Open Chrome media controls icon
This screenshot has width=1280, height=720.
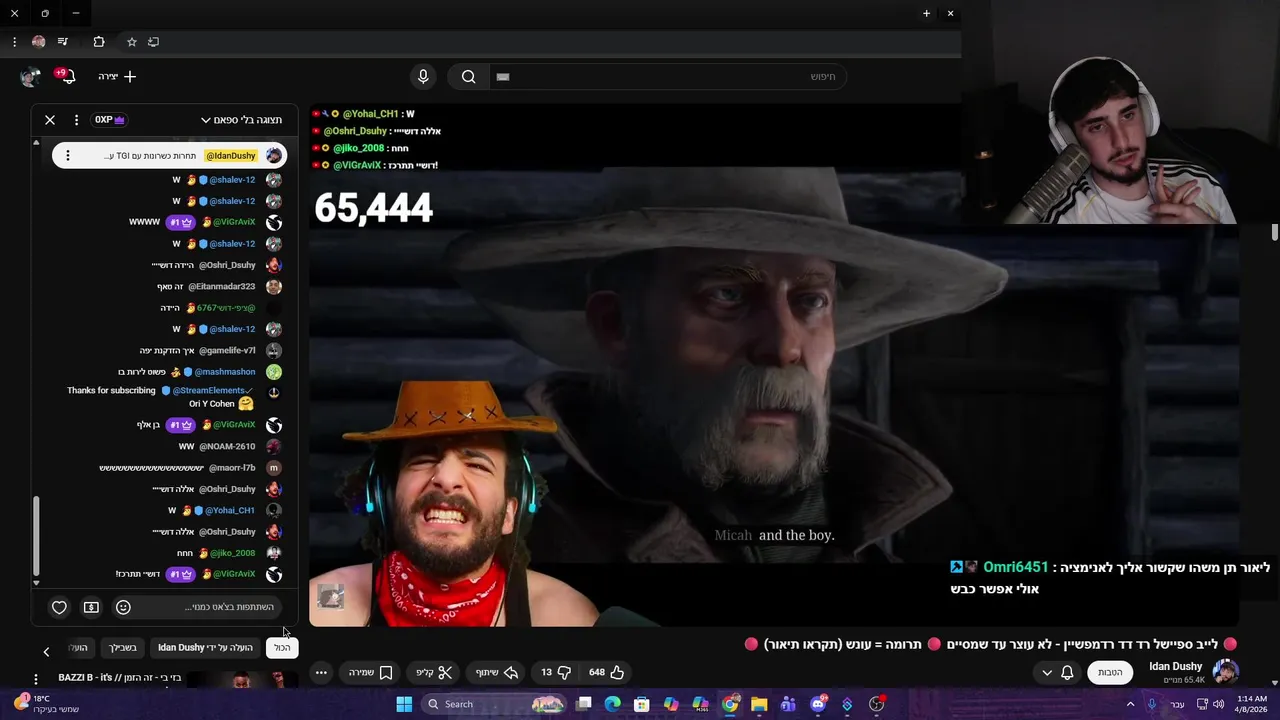point(63,42)
